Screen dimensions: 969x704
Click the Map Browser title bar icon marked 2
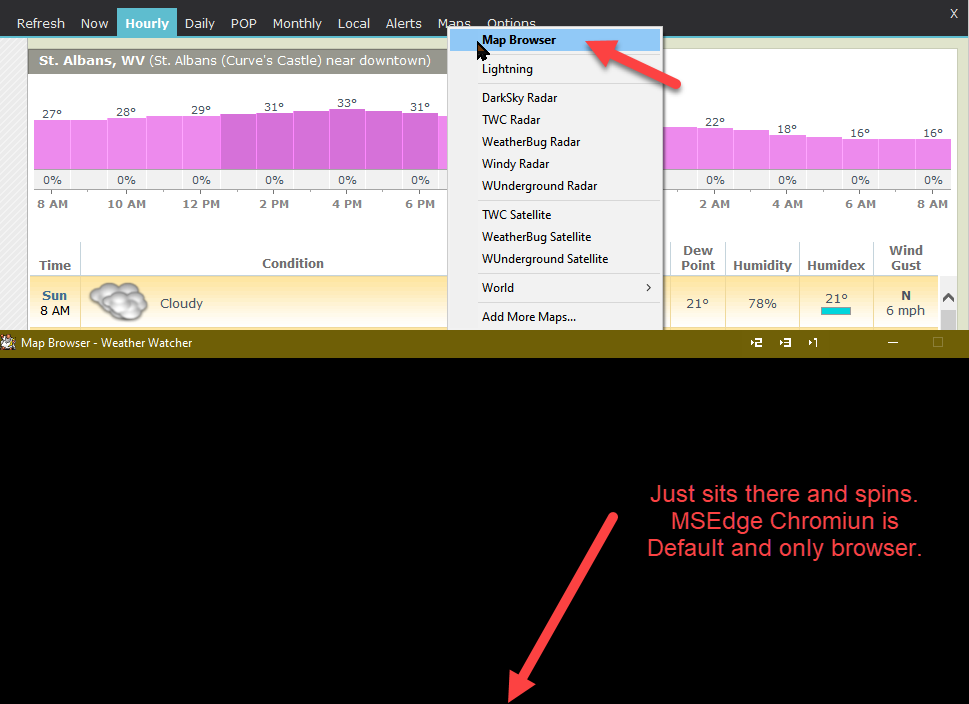tap(757, 343)
